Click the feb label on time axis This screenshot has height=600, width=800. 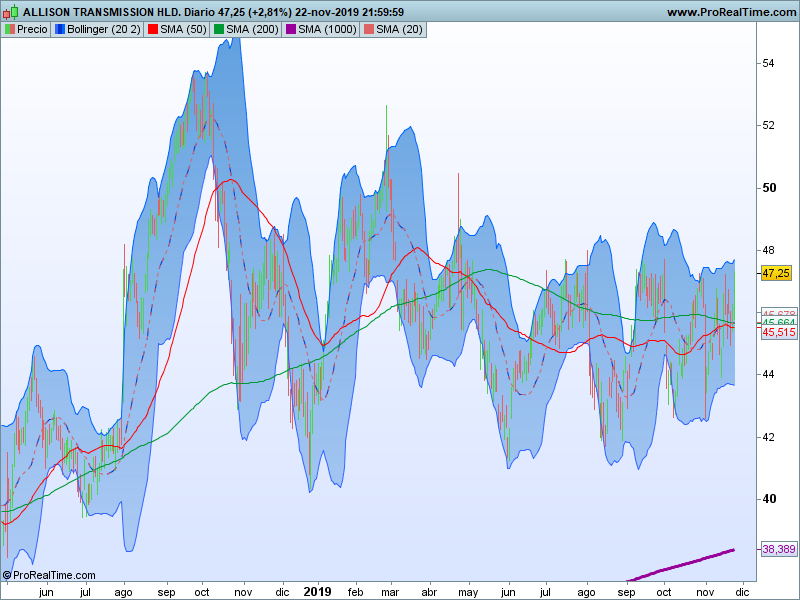(356, 592)
